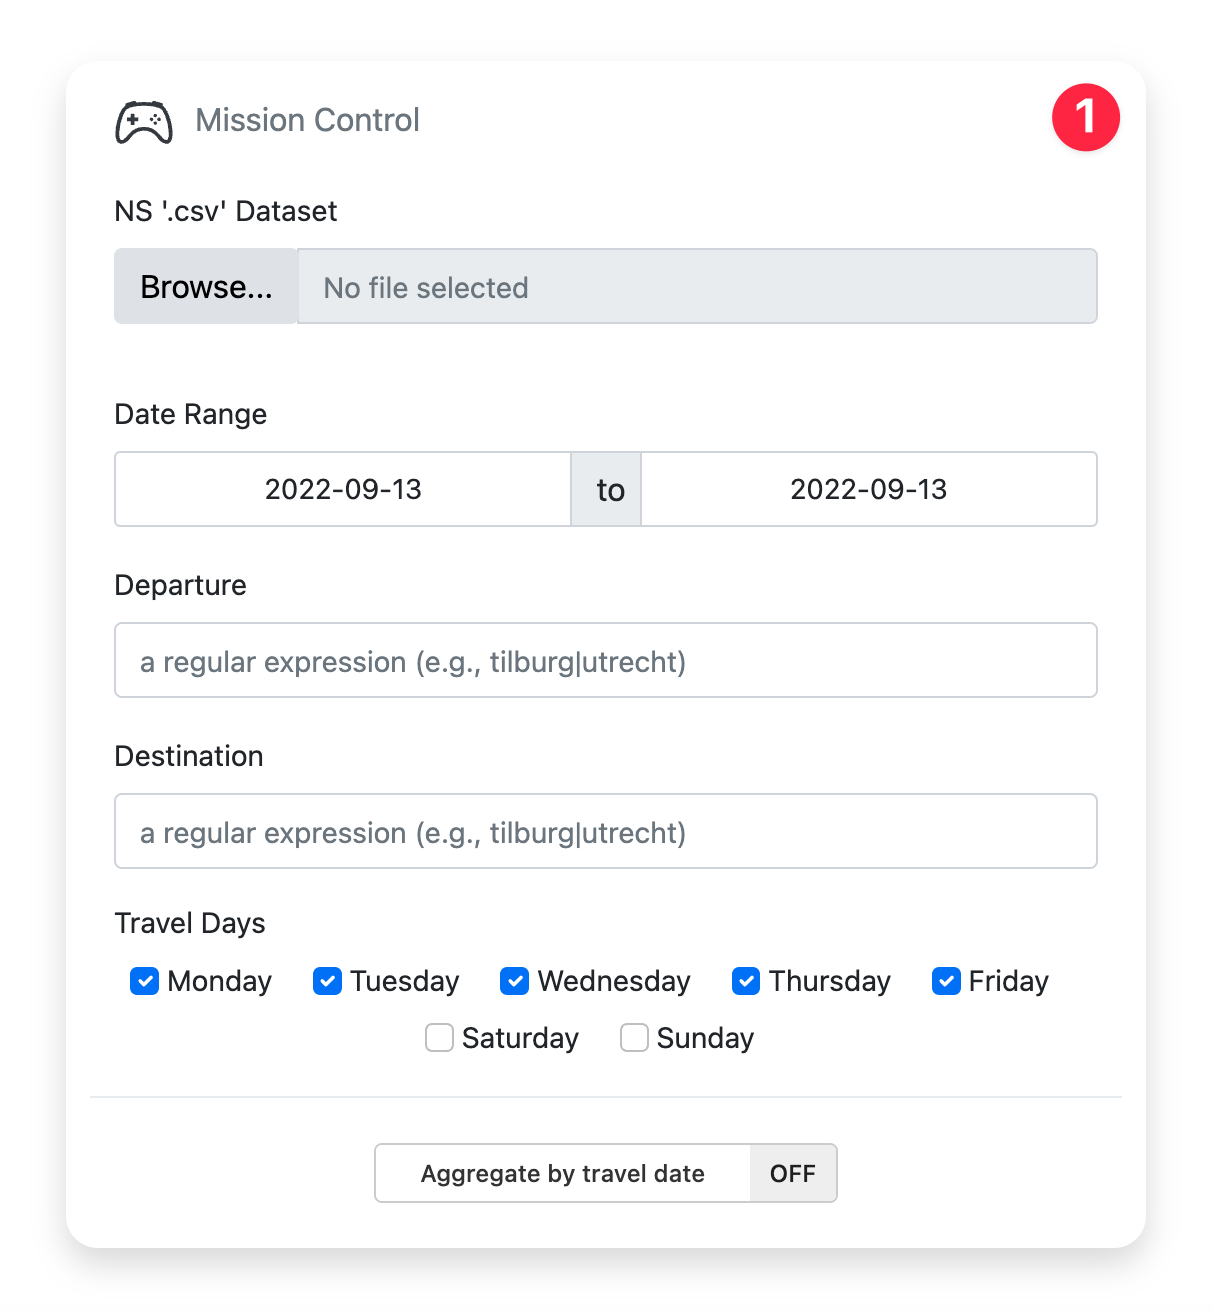Uncheck the Tuesday checkbox

327,981
